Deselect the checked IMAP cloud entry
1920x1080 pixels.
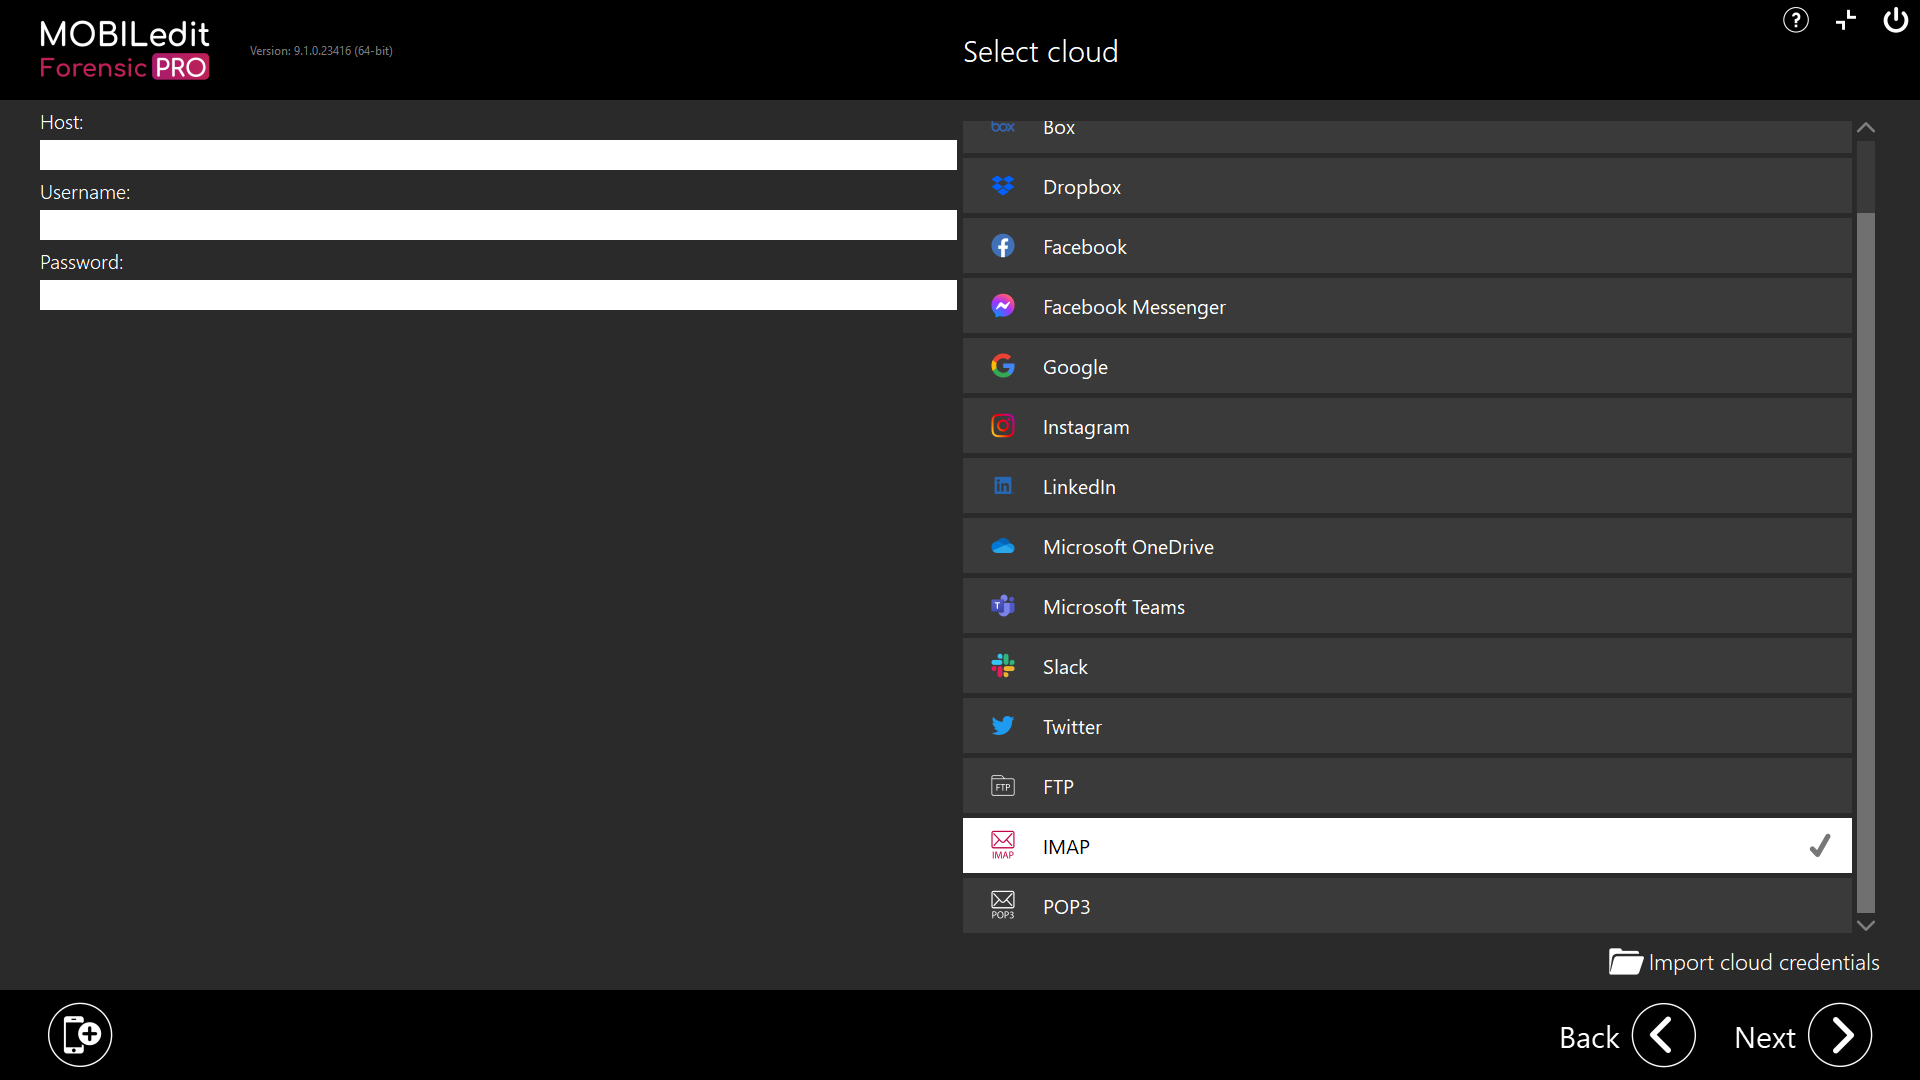pyautogui.click(x=1406, y=846)
